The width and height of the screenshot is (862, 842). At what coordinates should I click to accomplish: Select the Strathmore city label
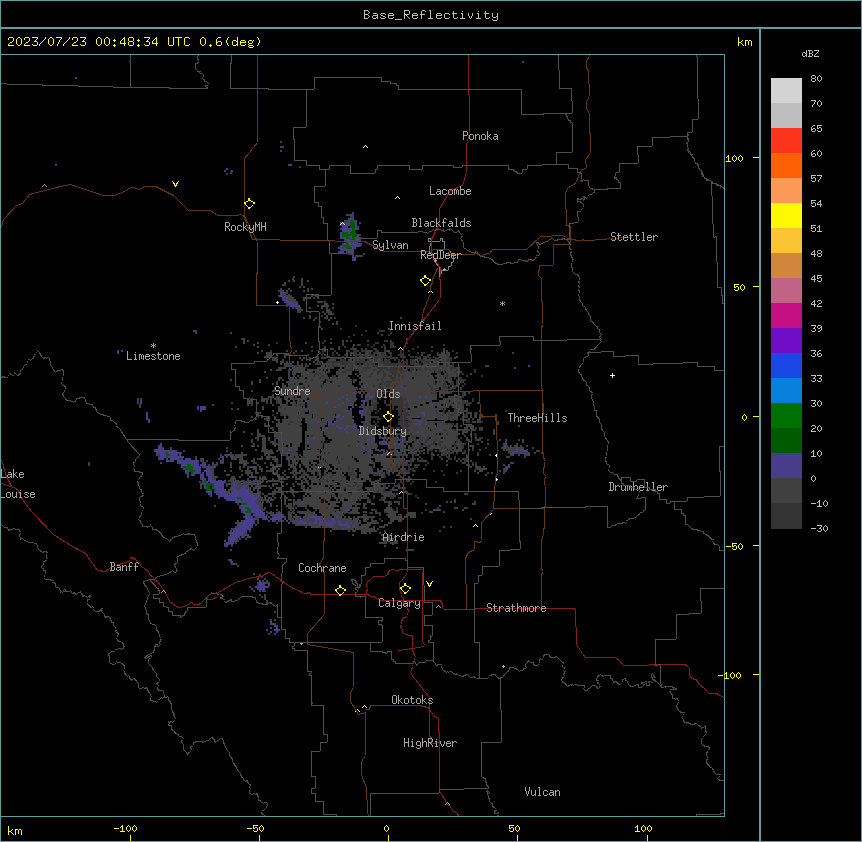point(516,608)
